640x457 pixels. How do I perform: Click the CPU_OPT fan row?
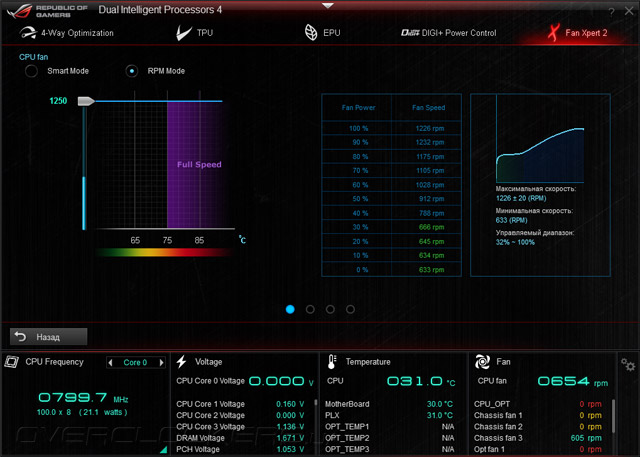(x=538, y=404)
